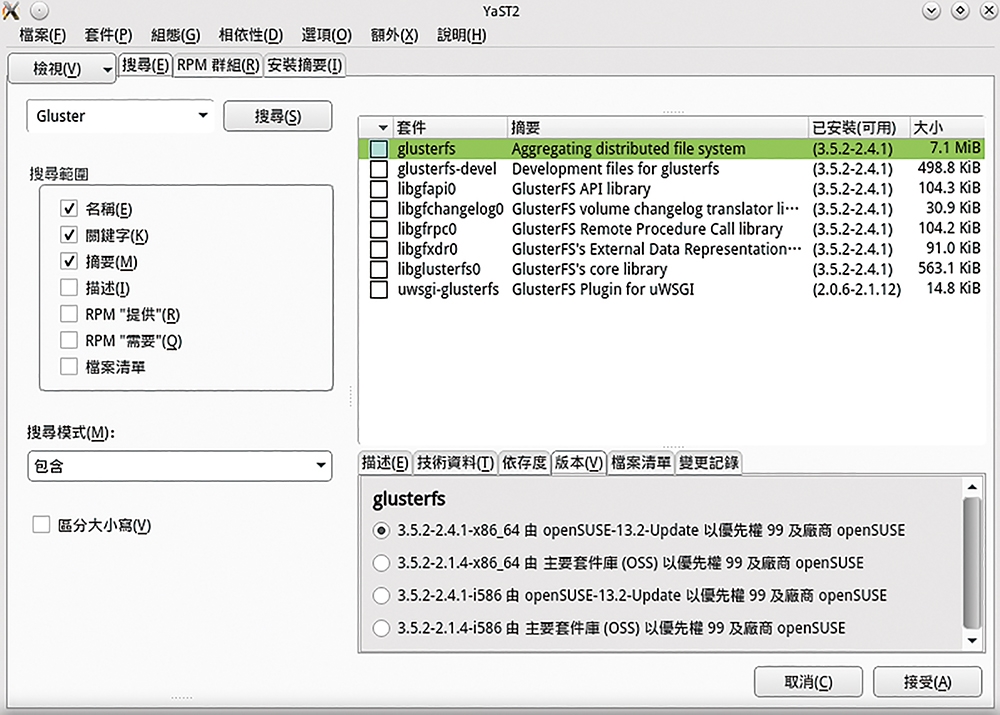Select version 3.5.2-2.1.4-x86_64 radio button
1000x715 pixels.
[381, 563]
